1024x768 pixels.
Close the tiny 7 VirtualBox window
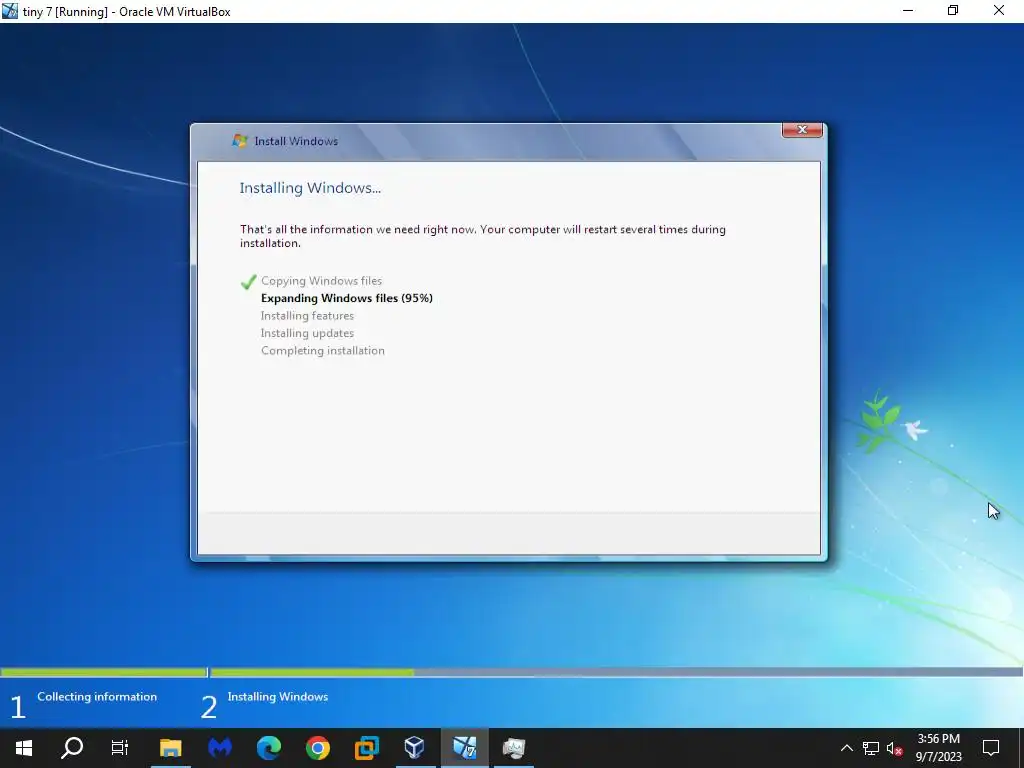click(999, 11)
